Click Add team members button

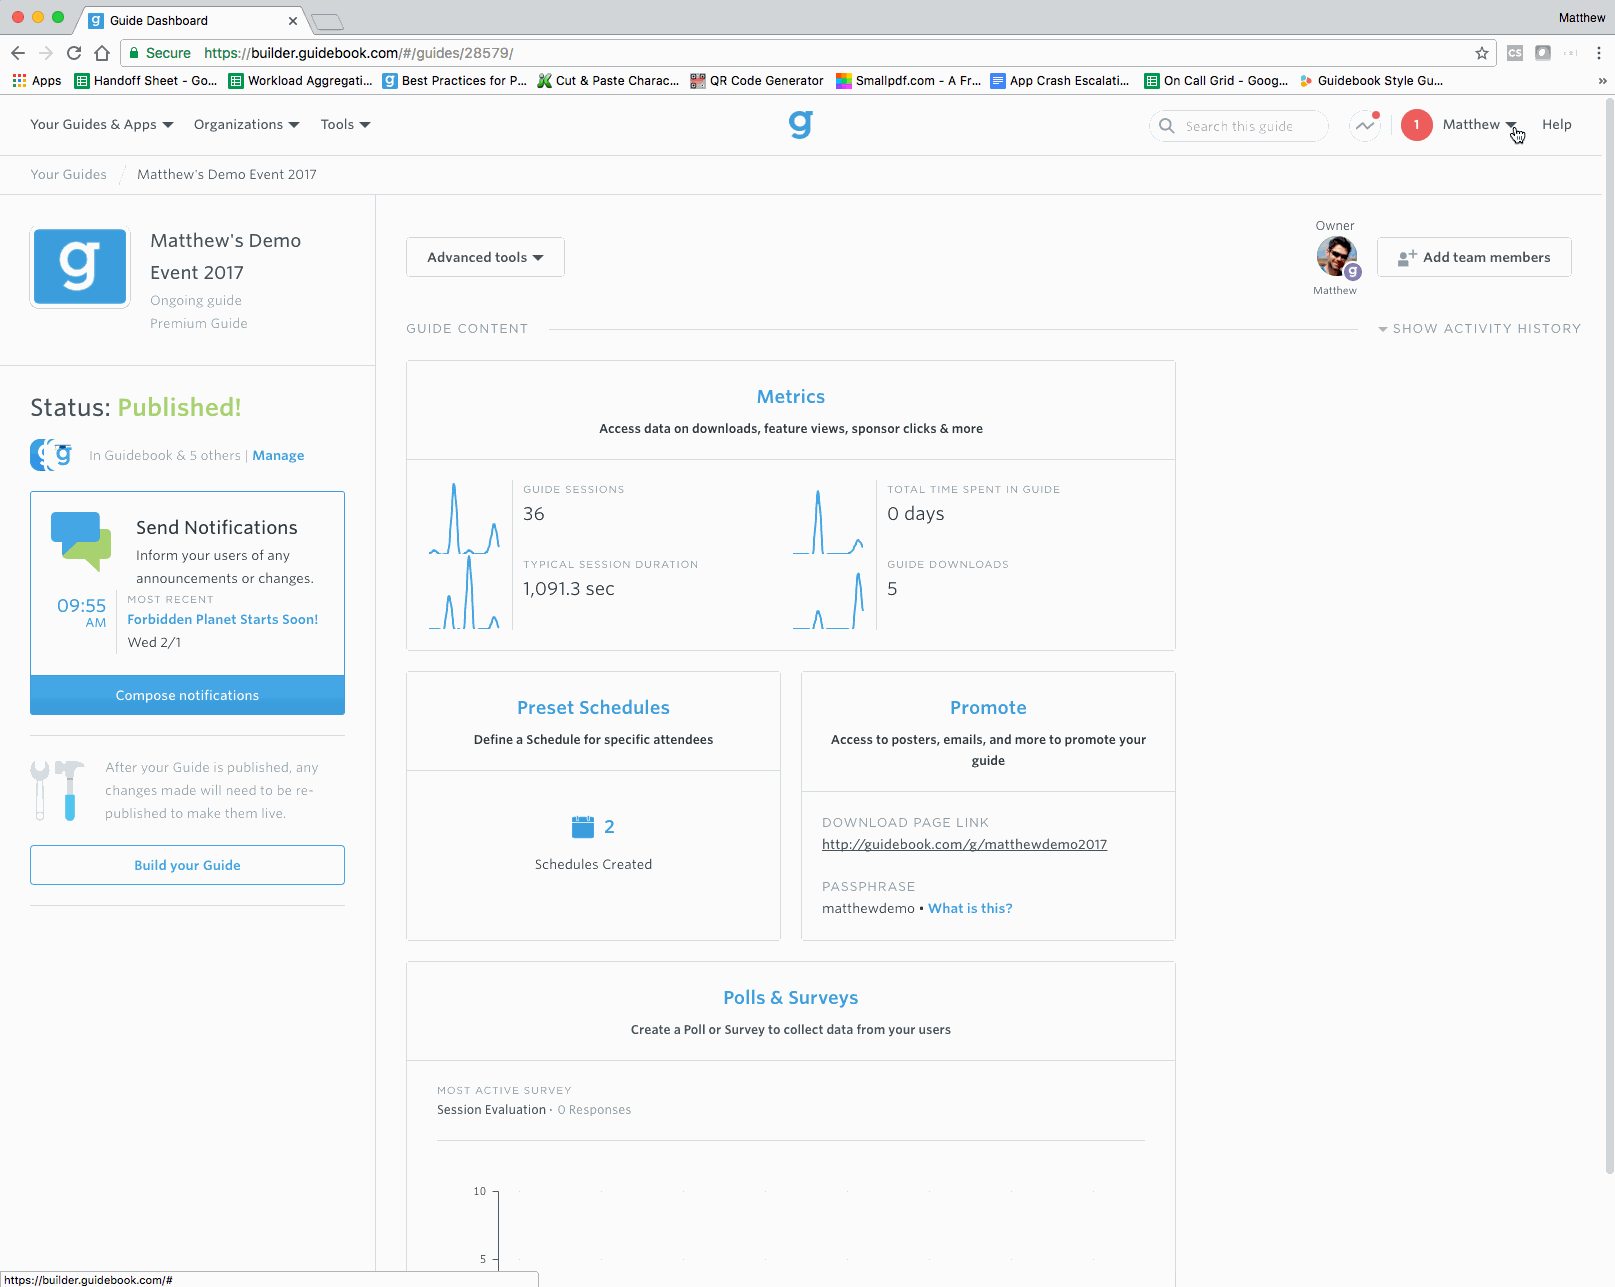pos(1474,257)
